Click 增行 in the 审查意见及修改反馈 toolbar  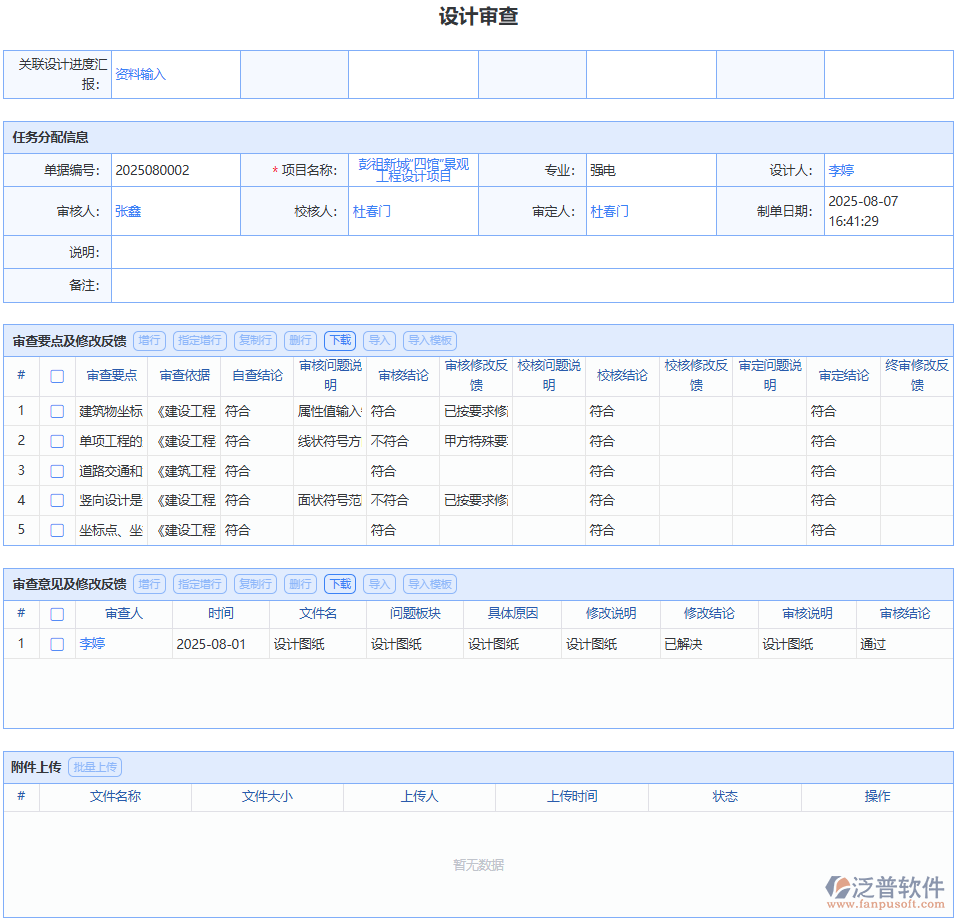point(149,583)
